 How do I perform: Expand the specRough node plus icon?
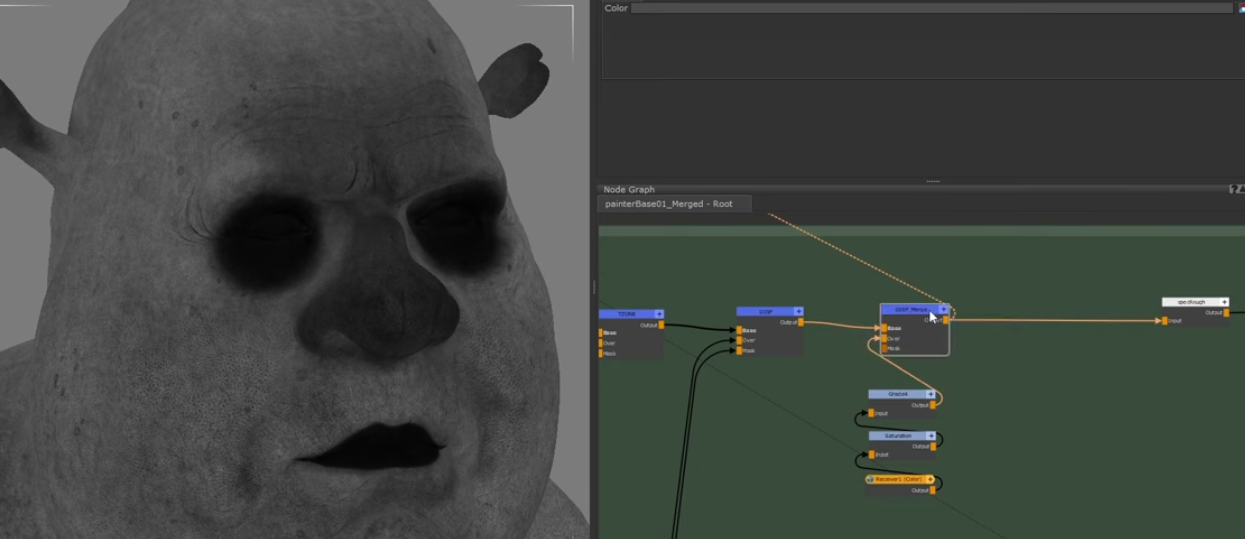point(1224,302)
